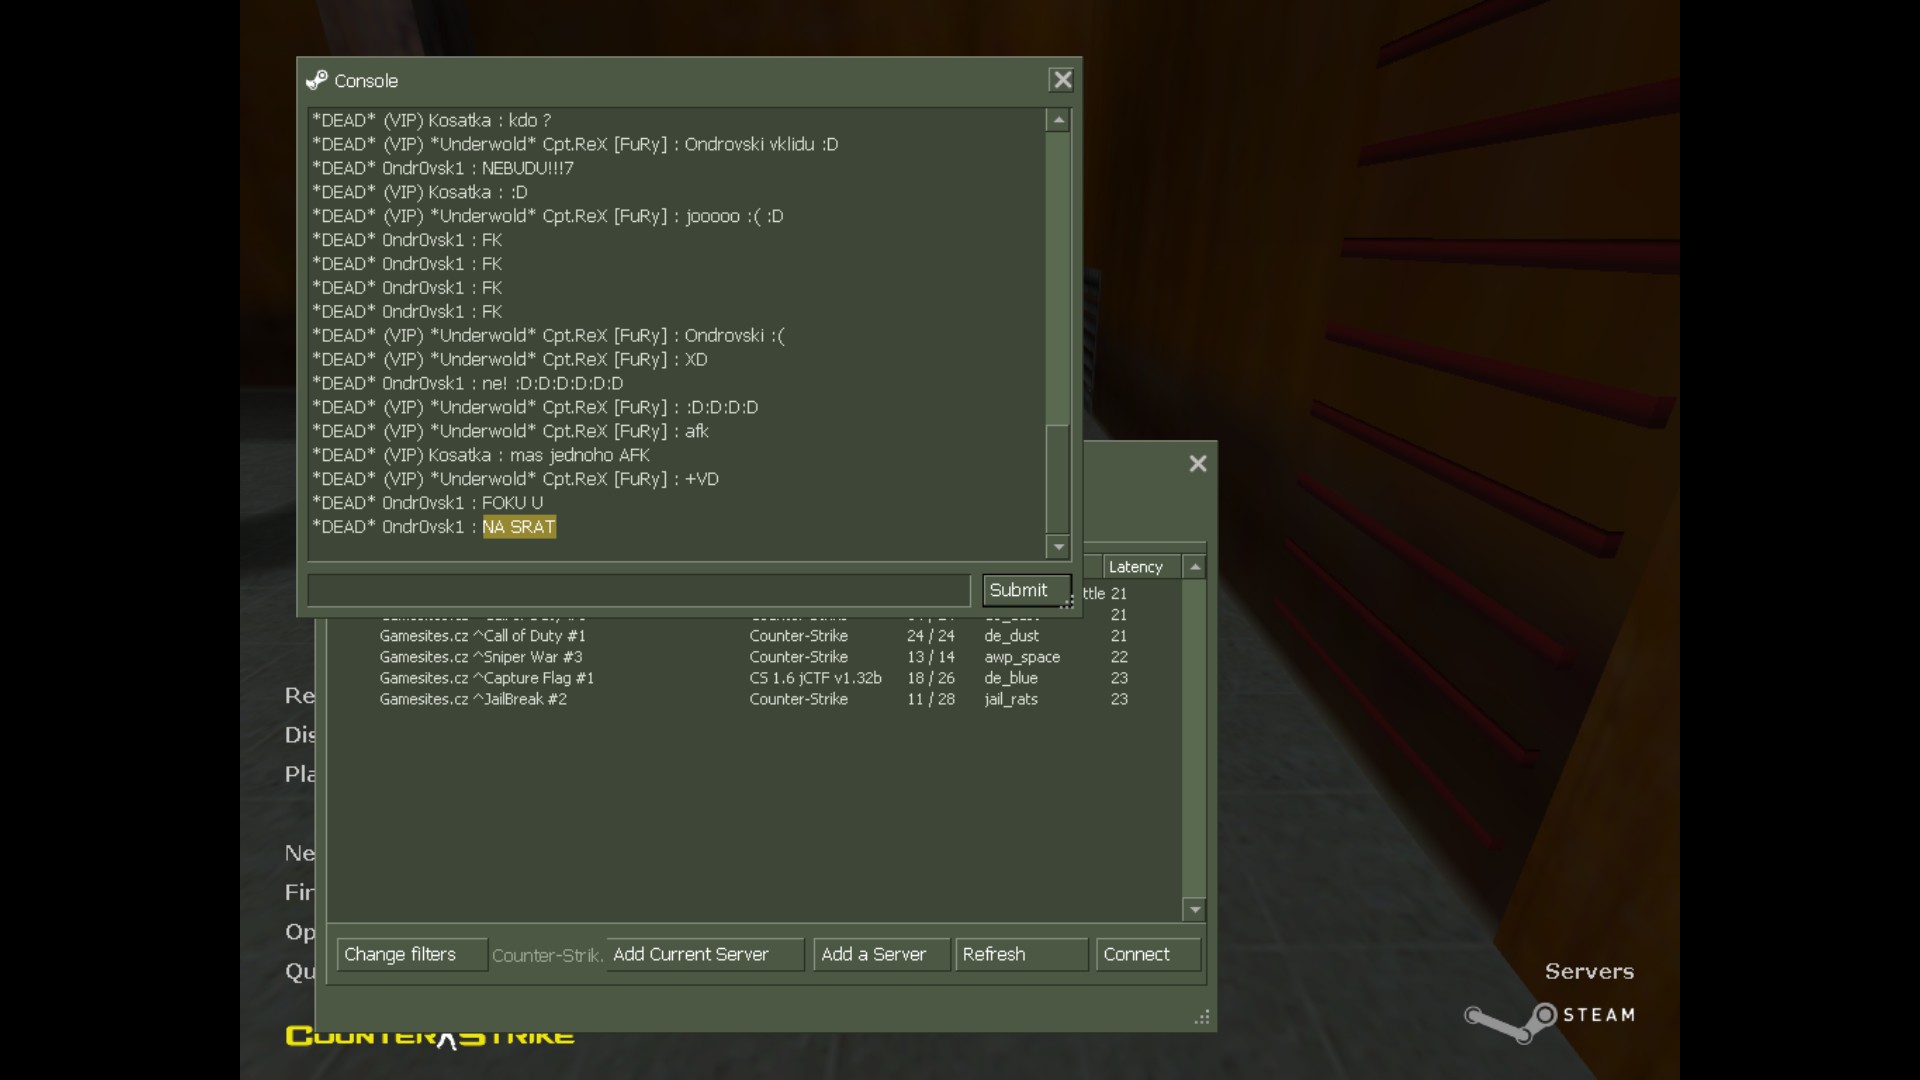Click the Console scroll up arrow

click(x=1058, y=120)
